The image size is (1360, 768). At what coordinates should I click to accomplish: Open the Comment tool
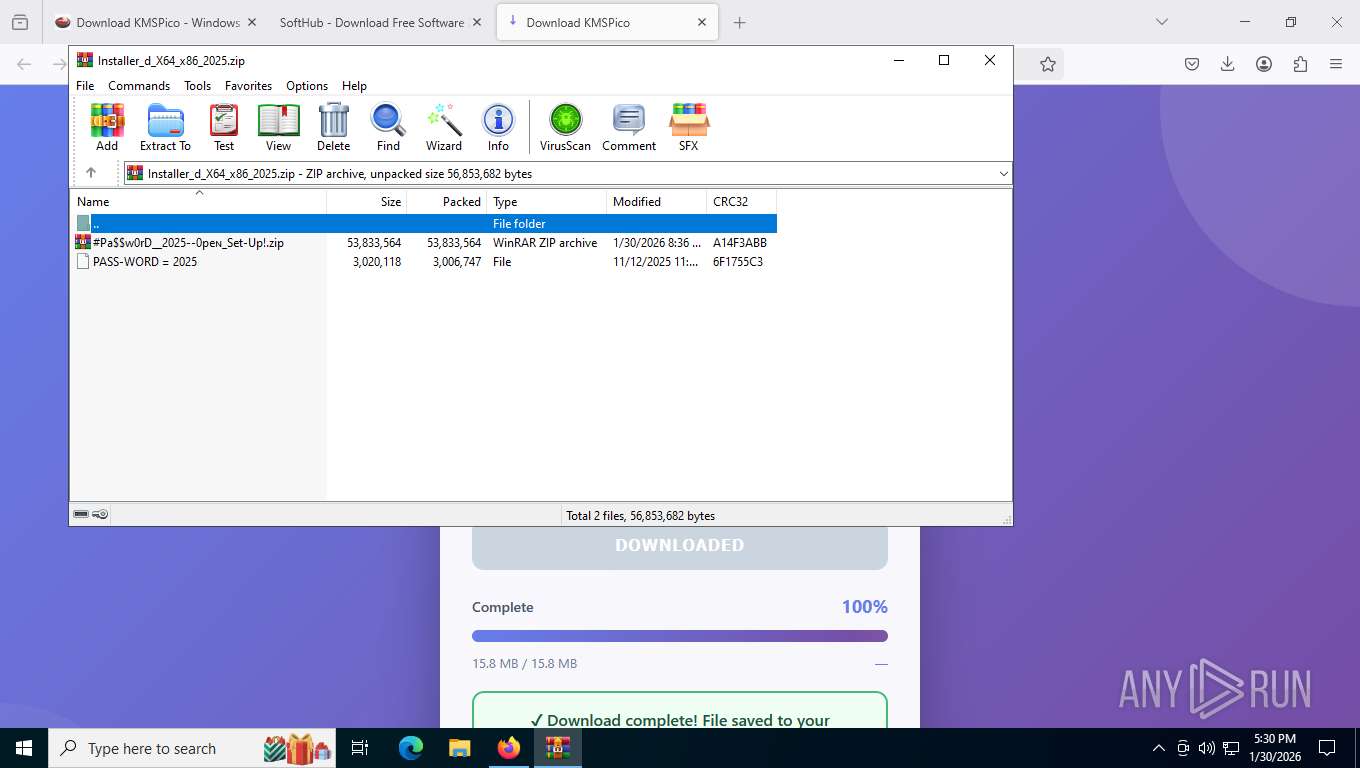coord(629,127)
